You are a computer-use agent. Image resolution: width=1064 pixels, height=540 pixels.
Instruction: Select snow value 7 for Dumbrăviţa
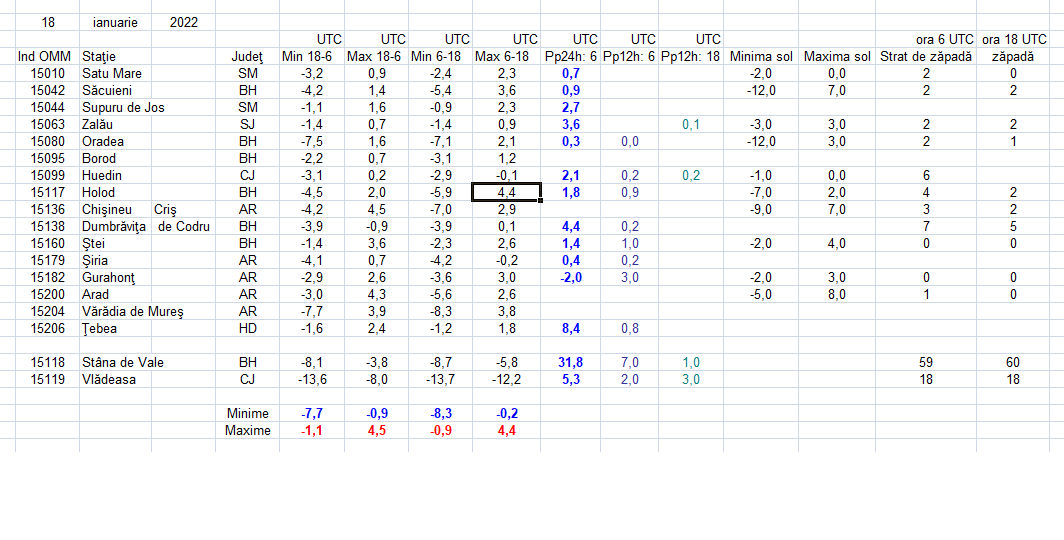pyautogui.click(x=926, y=226)
